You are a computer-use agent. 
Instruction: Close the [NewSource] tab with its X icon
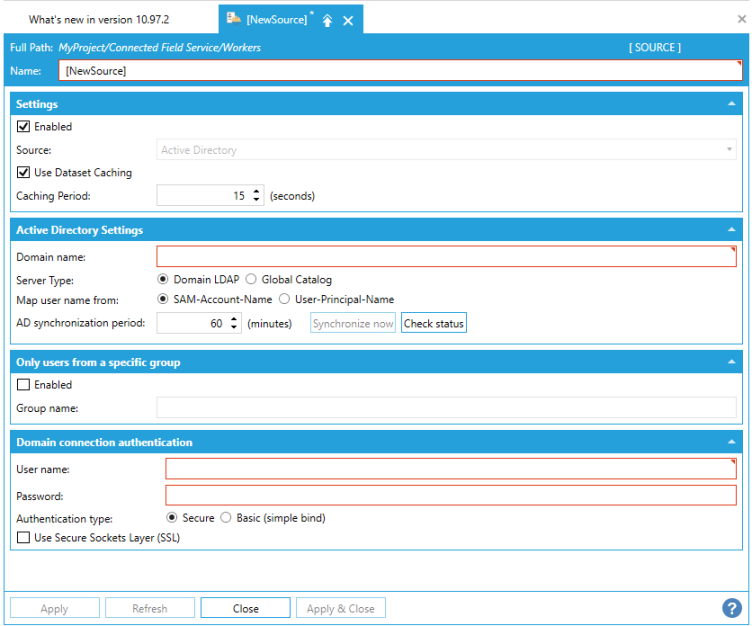coord(348,20)
